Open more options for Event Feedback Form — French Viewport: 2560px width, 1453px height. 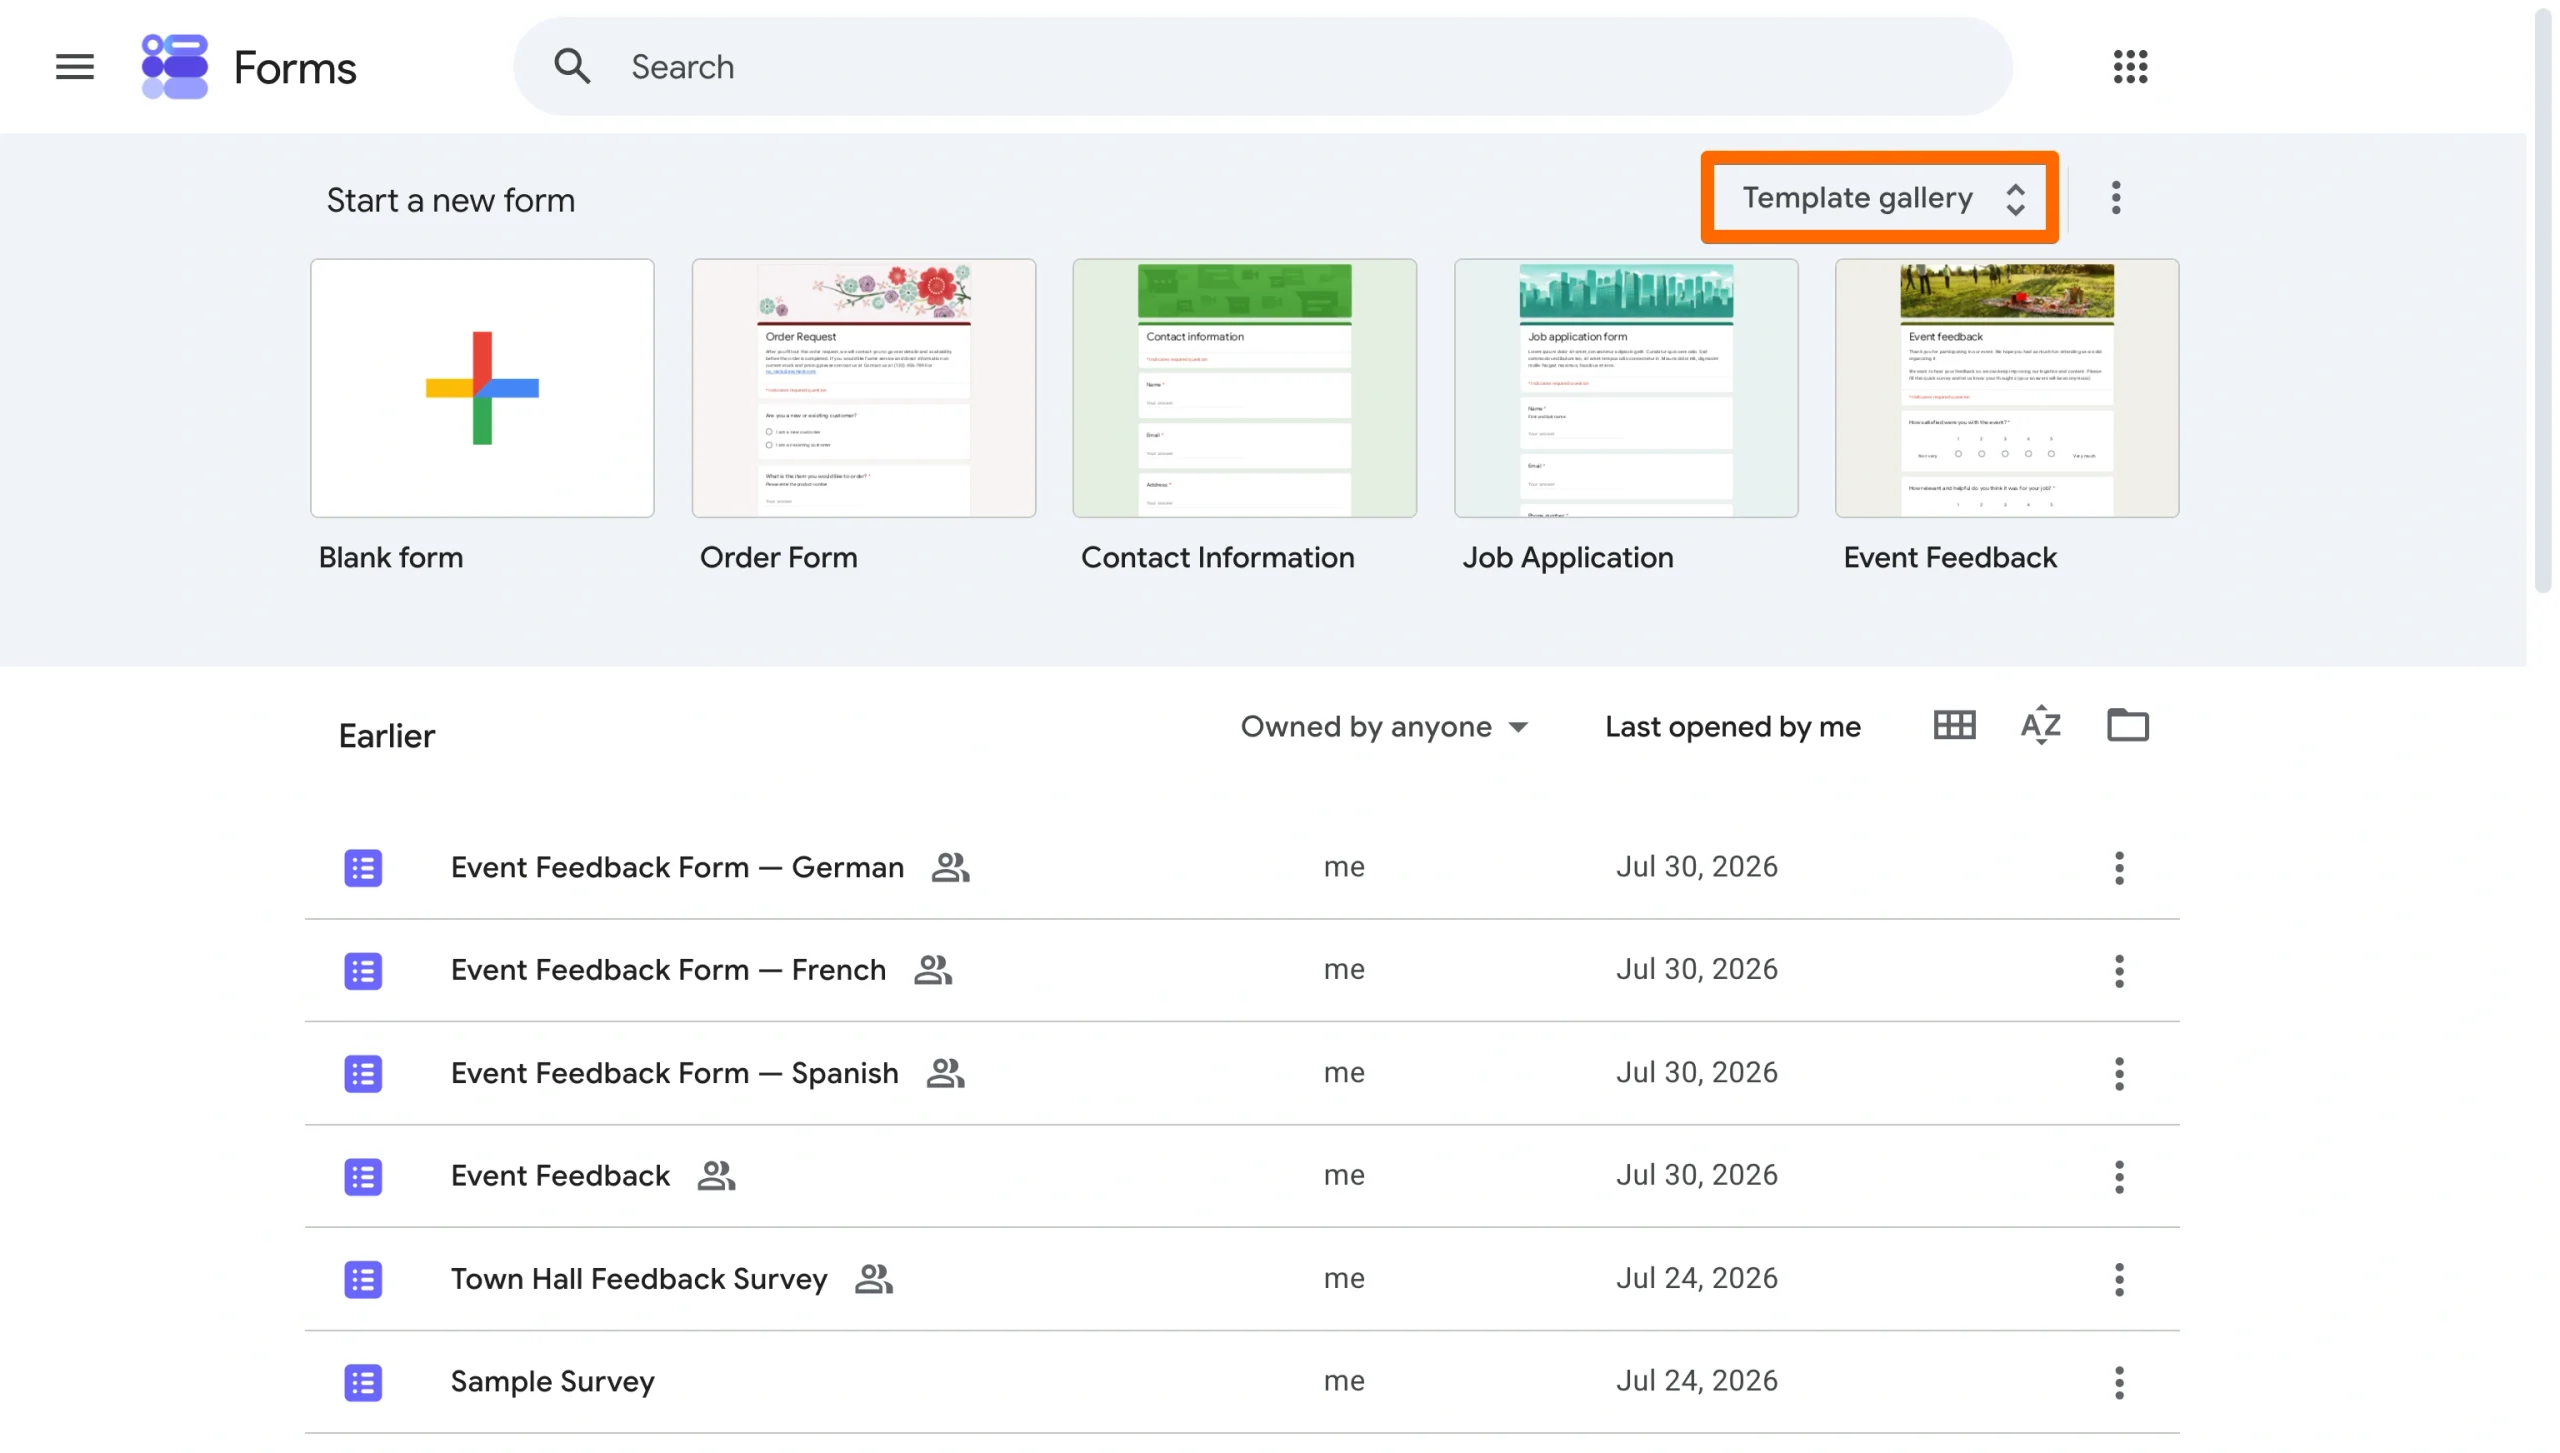[2119, 971]
